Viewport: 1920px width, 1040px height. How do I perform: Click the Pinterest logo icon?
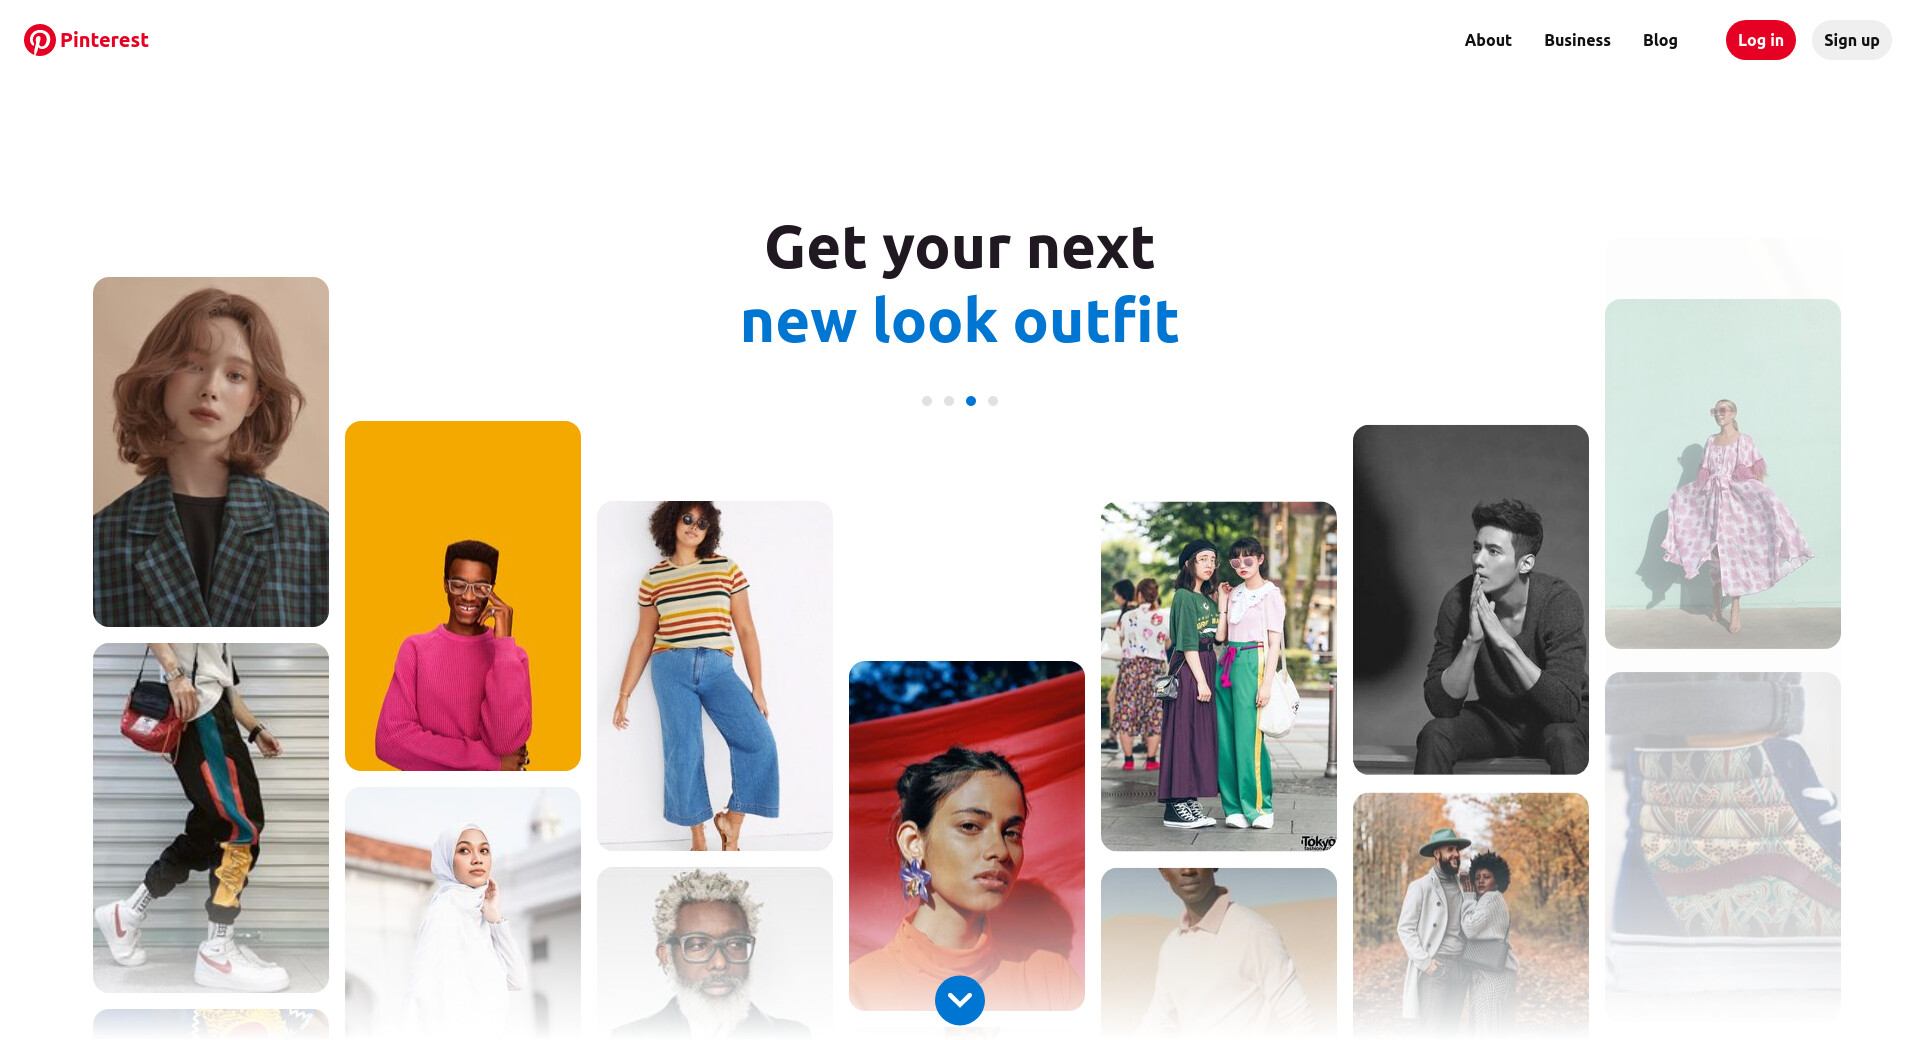[40, 40]
